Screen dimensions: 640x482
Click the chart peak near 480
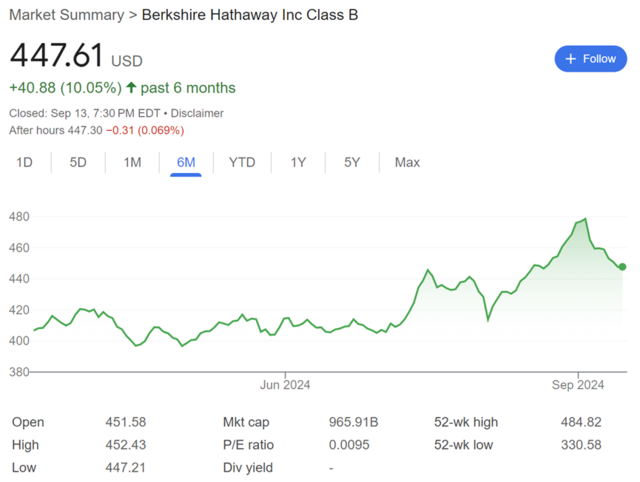tap(586, 219)
